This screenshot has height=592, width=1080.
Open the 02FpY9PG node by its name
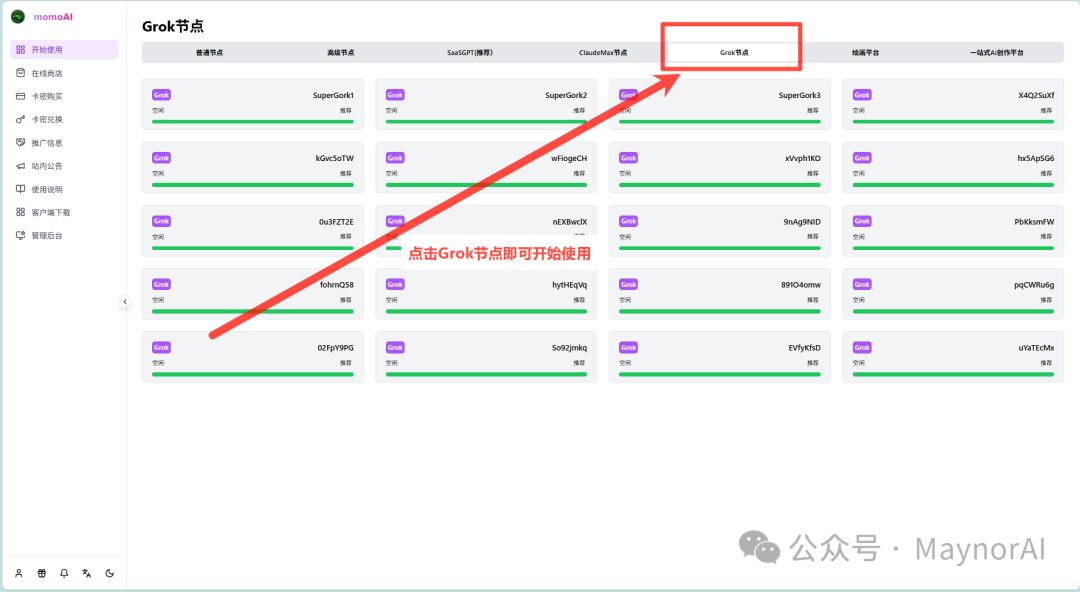[335, 348]
